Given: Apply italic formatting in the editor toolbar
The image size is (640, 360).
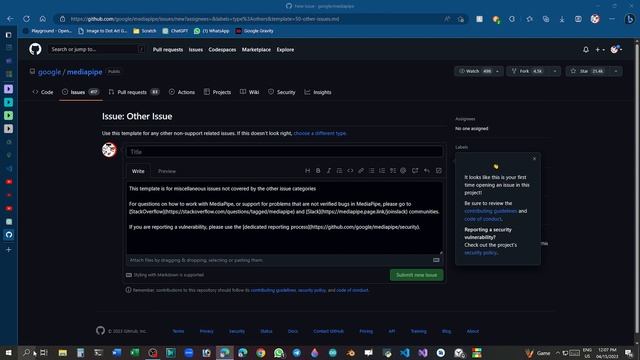Looking at the screenshot, I should click(329, 171).
